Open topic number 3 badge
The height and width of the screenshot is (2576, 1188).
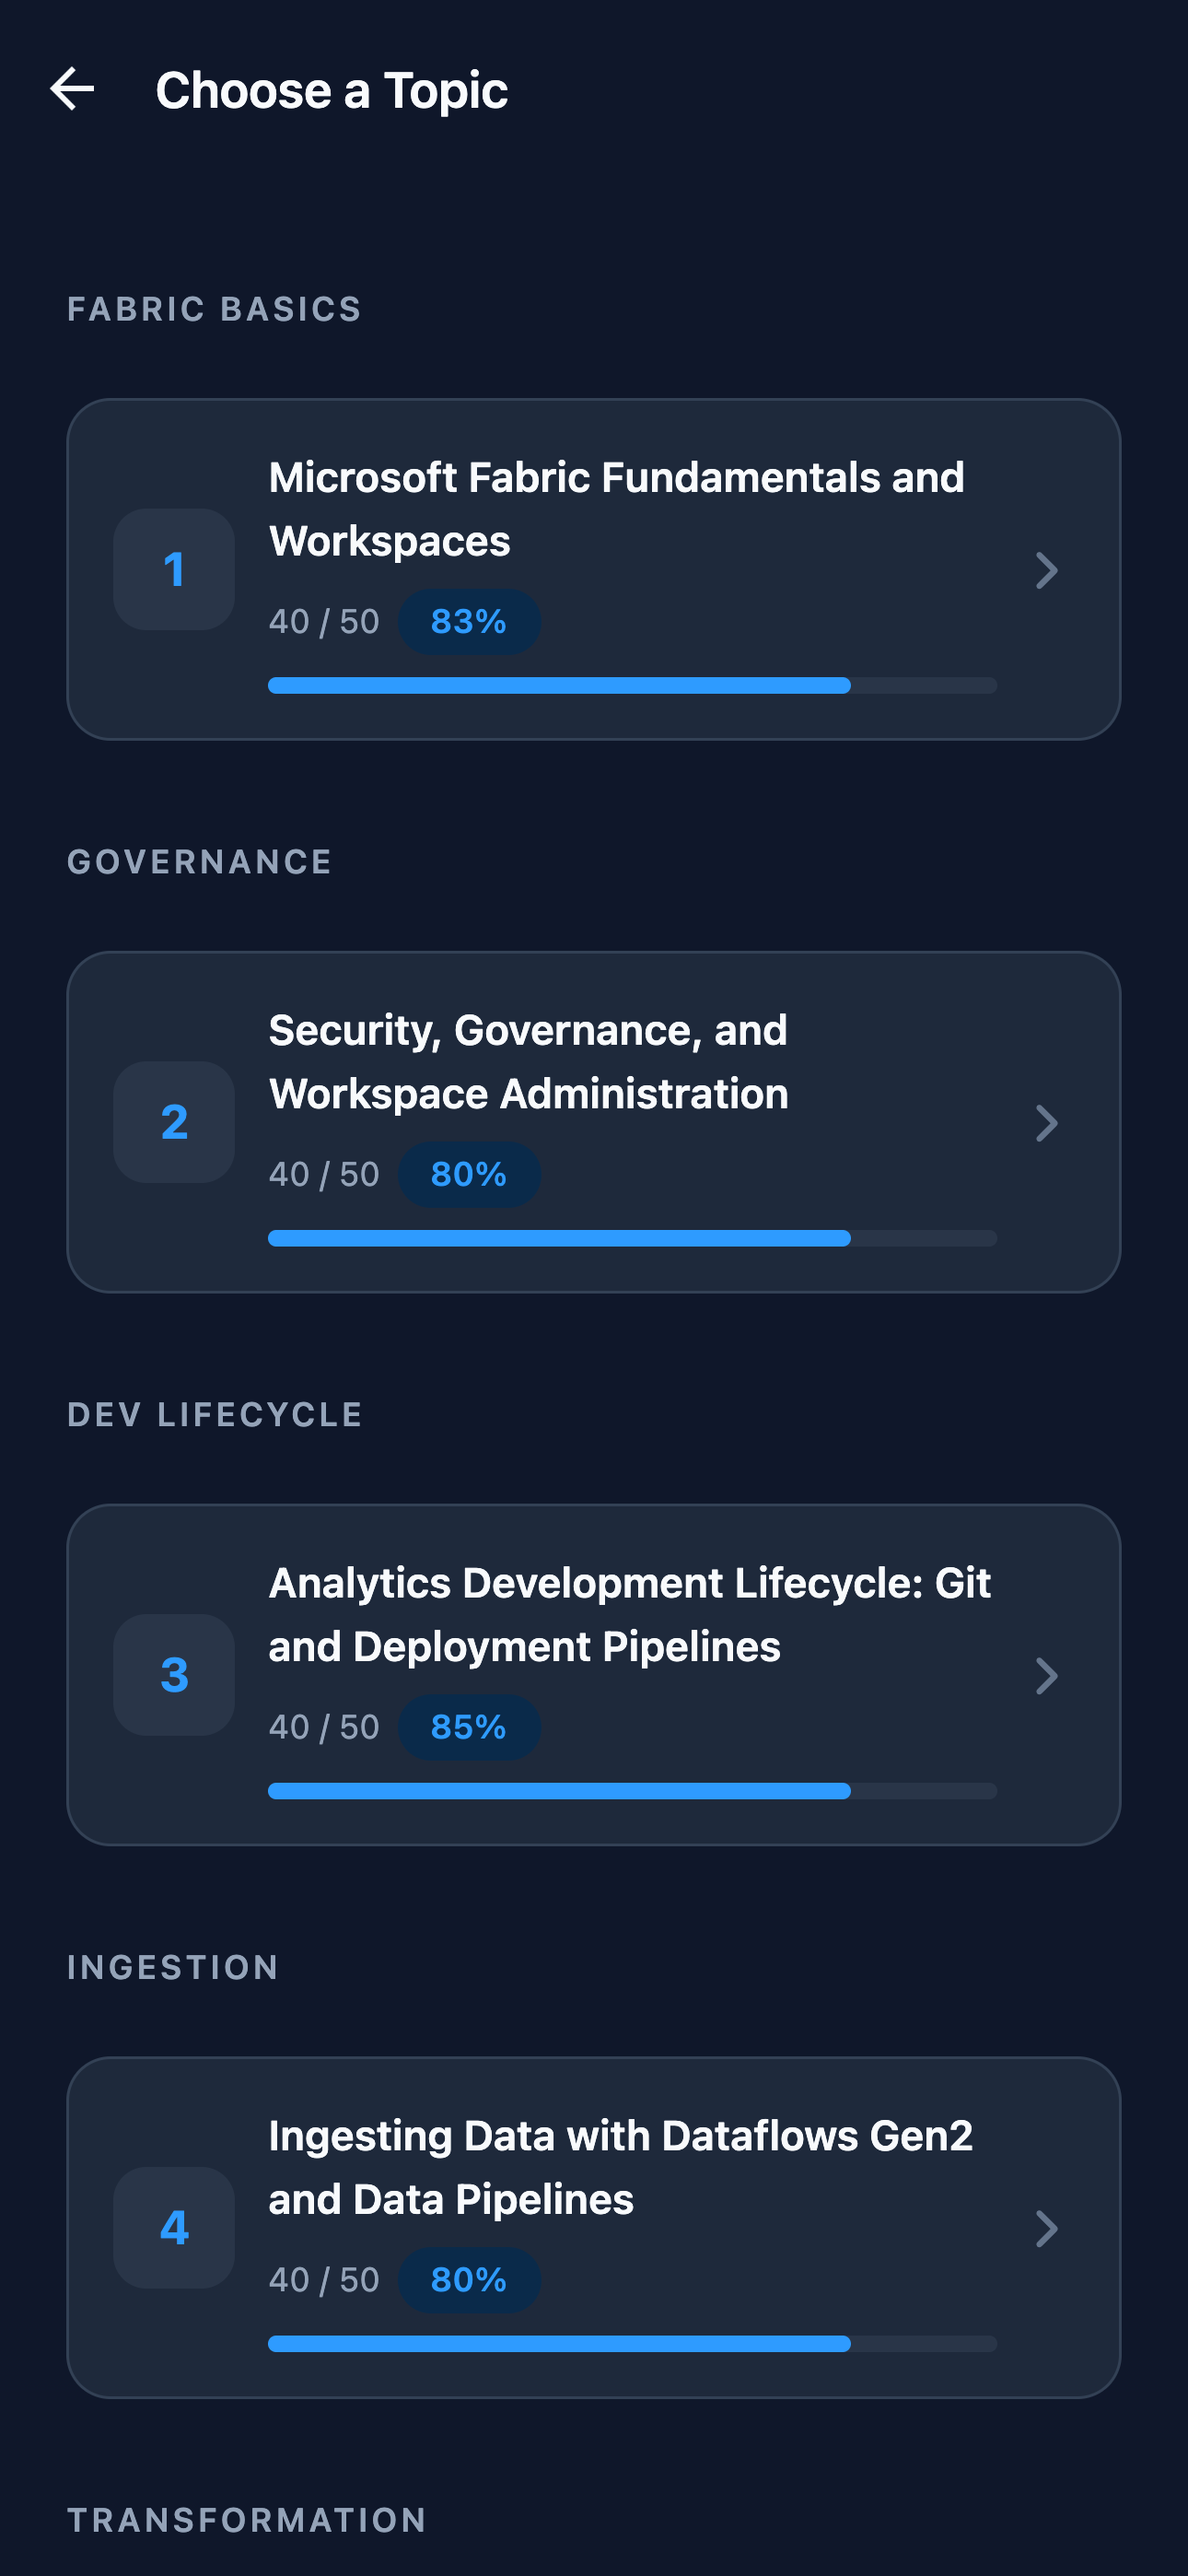tap(174, 1675)
